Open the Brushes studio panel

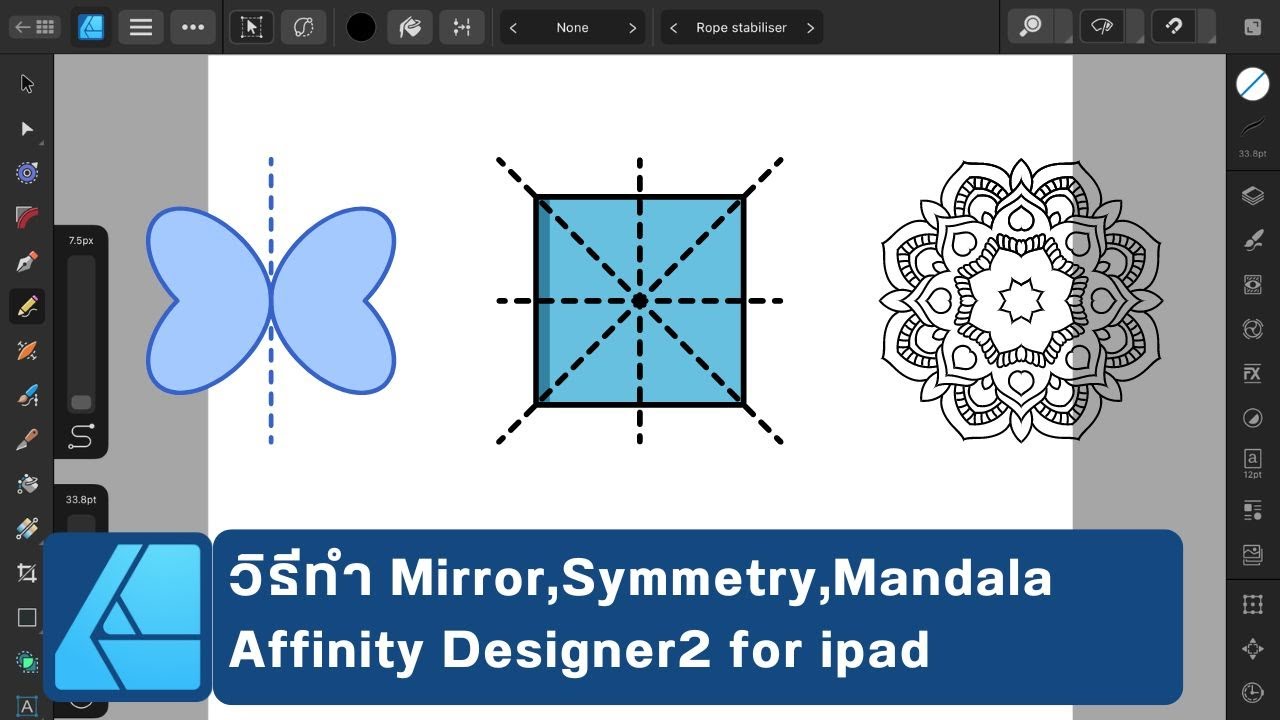[1252, 240]
